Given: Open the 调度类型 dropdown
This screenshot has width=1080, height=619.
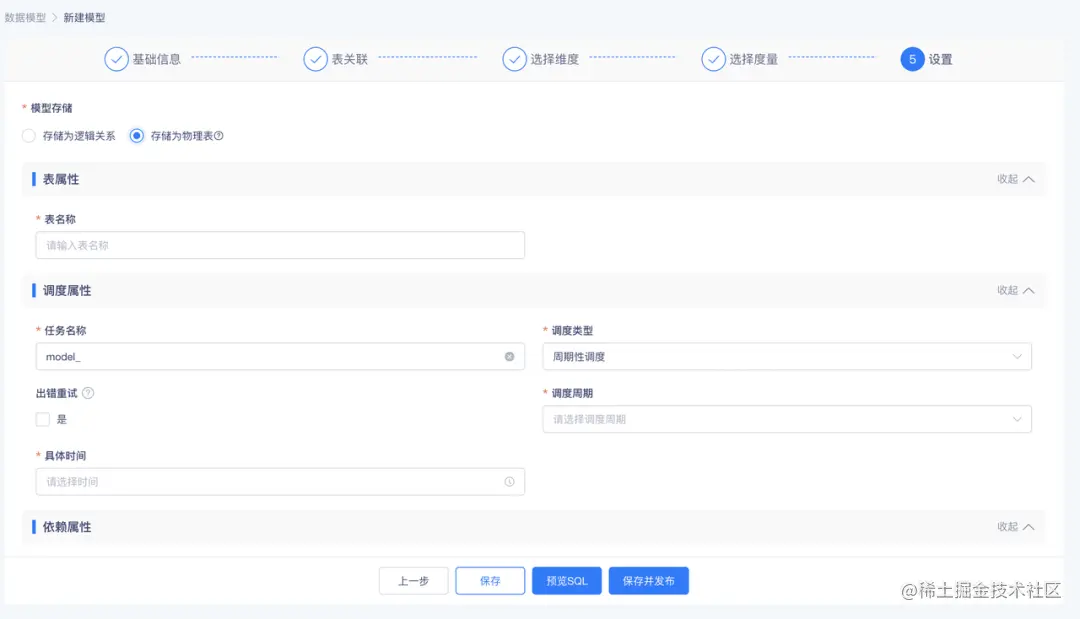Looking at the screenshot, I should coord(787,357).
